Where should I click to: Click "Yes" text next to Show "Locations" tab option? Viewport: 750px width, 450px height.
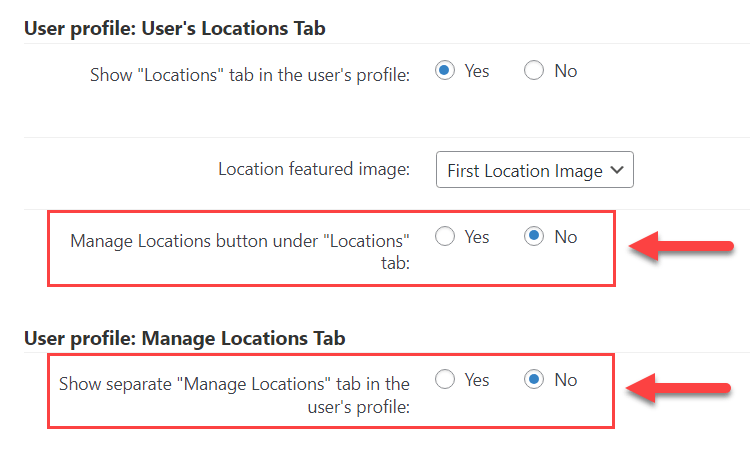click(x=477, y=71)
